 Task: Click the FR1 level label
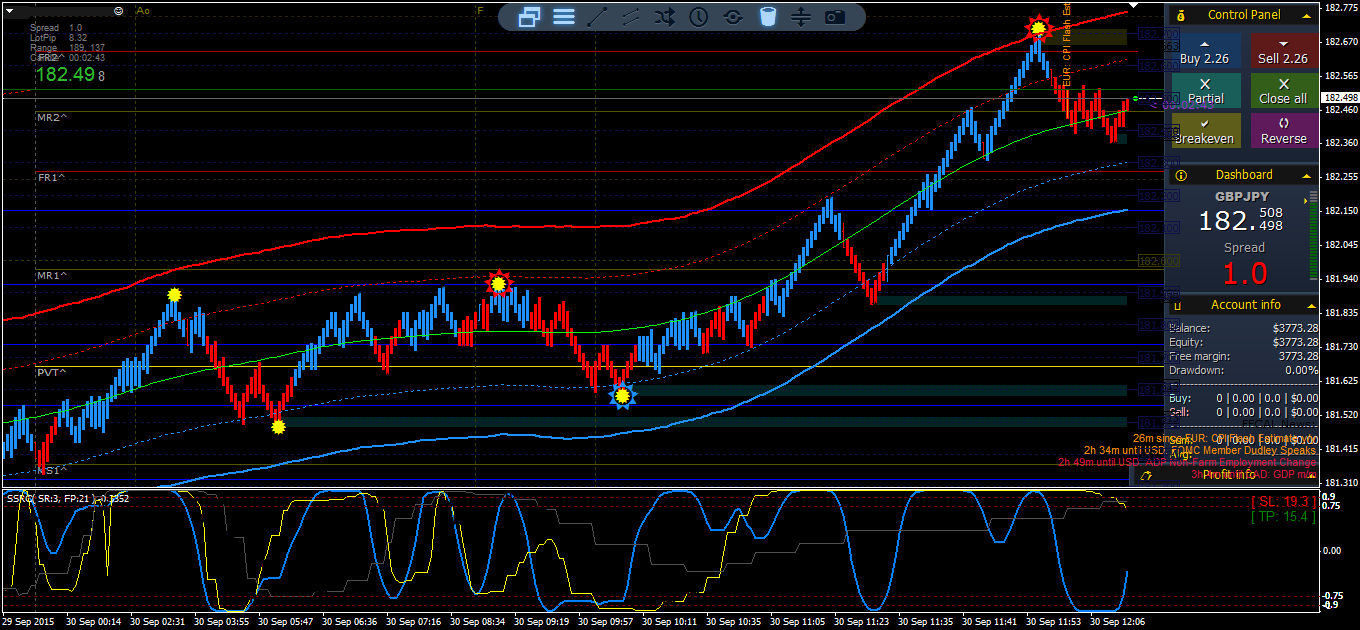click(x=52, y=177)
